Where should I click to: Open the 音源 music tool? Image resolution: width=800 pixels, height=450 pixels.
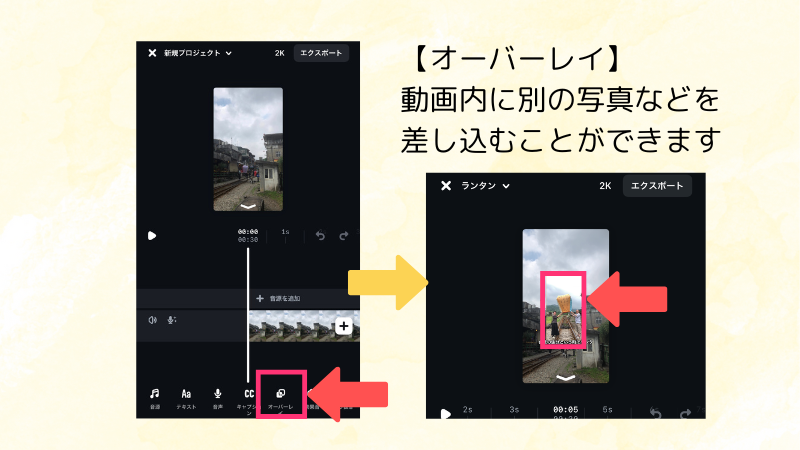[x=155, y=398]
